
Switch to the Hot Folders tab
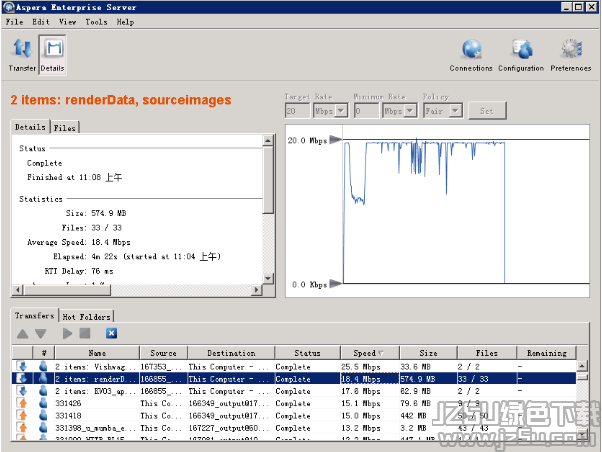pos(86,317)
